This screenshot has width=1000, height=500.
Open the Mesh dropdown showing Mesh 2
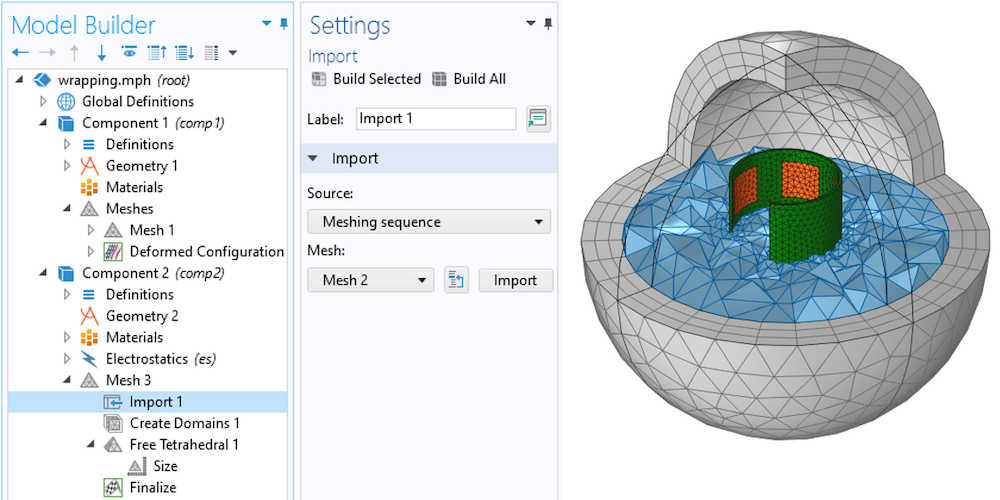tap(370, 280)
